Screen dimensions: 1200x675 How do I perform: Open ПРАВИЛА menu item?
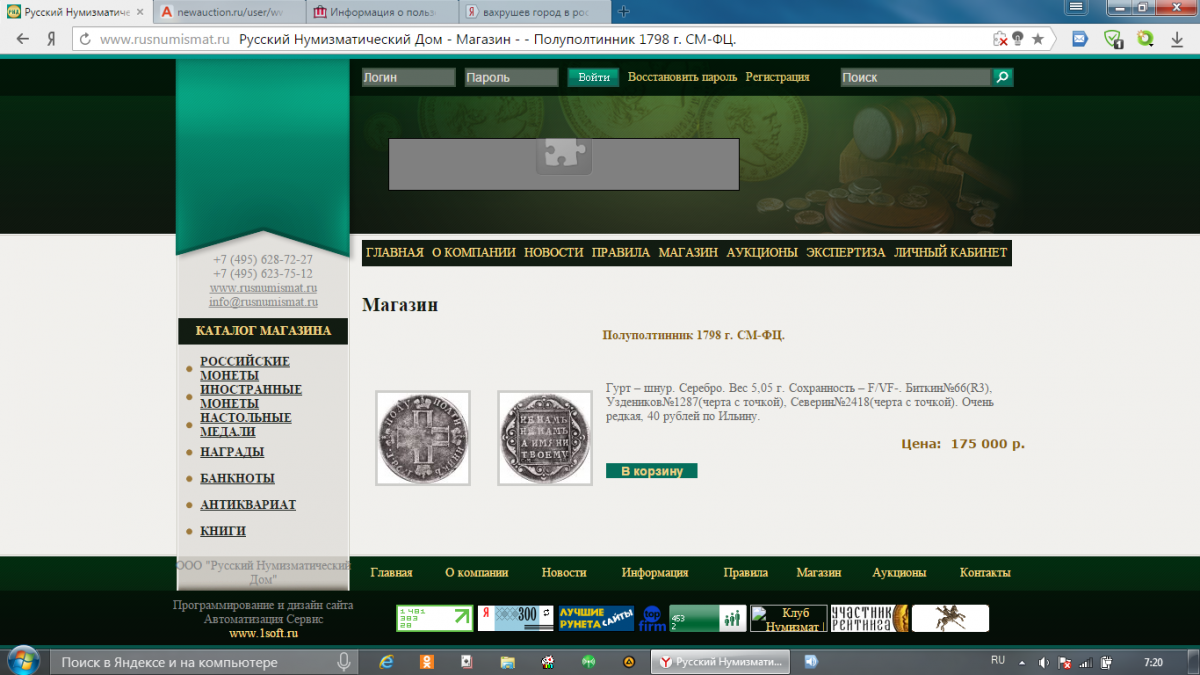click(x=621, y=253)
